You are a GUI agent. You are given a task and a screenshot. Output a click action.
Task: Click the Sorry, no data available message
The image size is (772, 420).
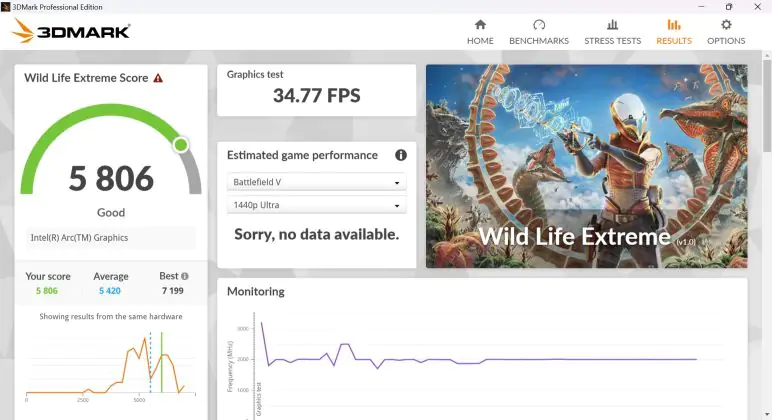(317, 234)
